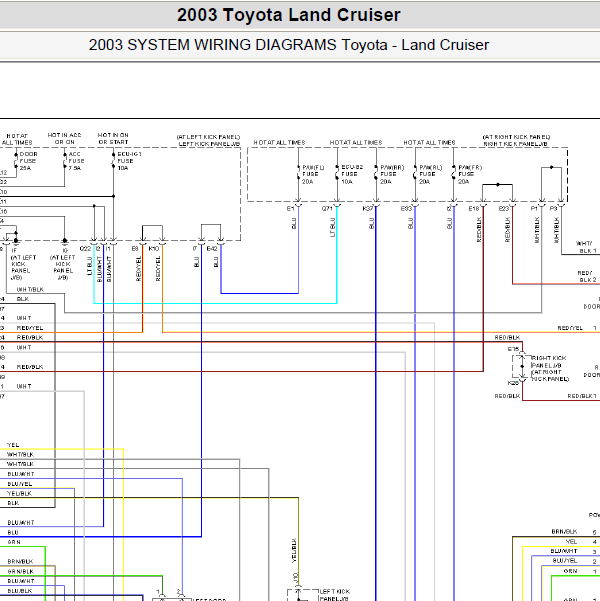
Task: Click vertical LT BLU label below Q22
Action: click(89, 266)
